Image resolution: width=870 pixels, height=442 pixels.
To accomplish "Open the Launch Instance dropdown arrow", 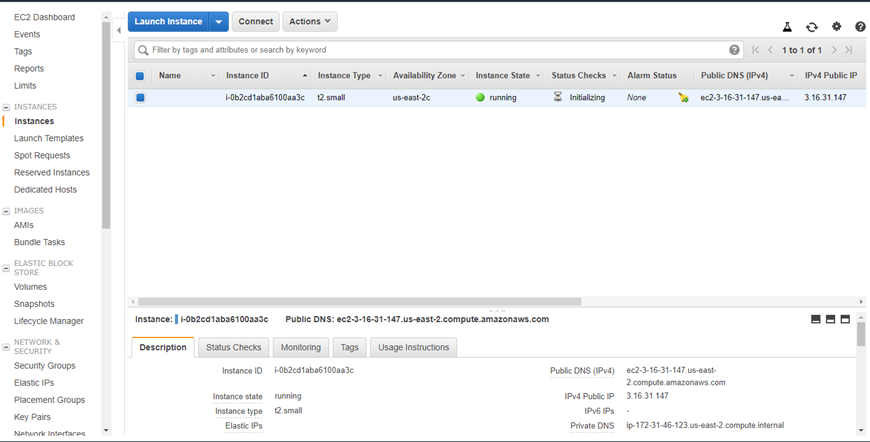I will [219, 22].
